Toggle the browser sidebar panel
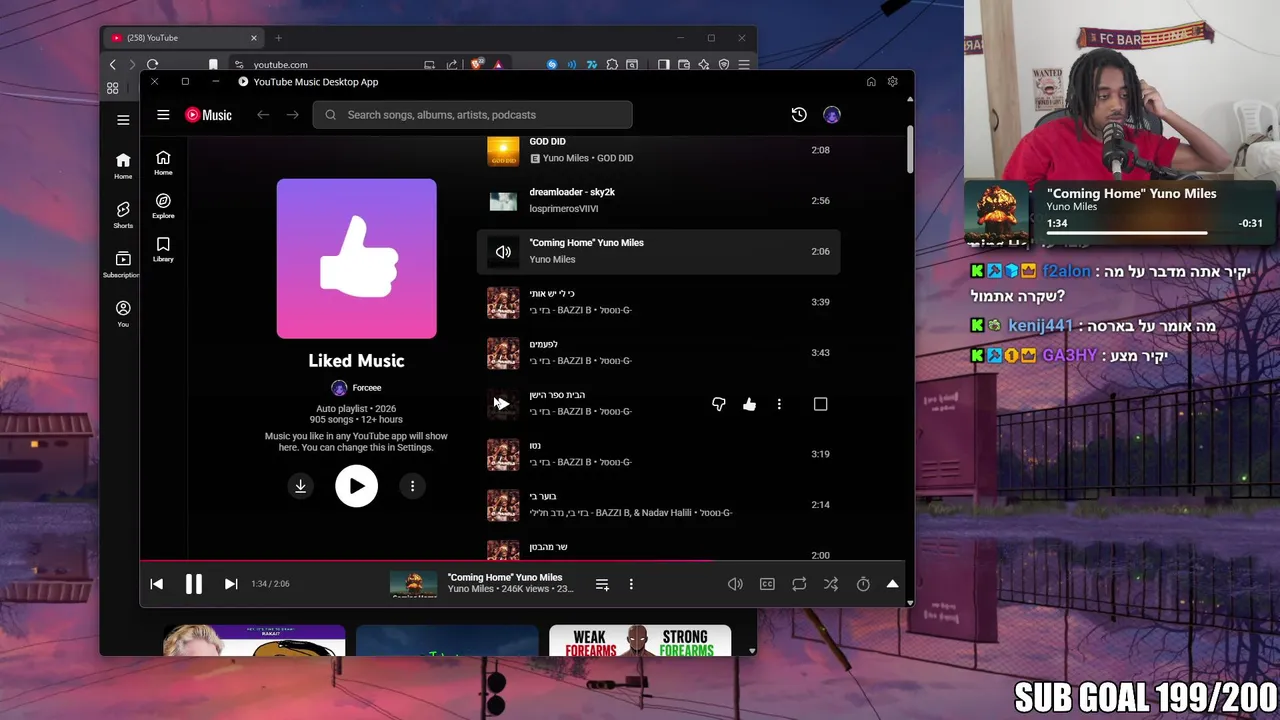Image resolution: width=1280 pixels, height=720 pixels. pyautogui.click(x=663, y=64)
